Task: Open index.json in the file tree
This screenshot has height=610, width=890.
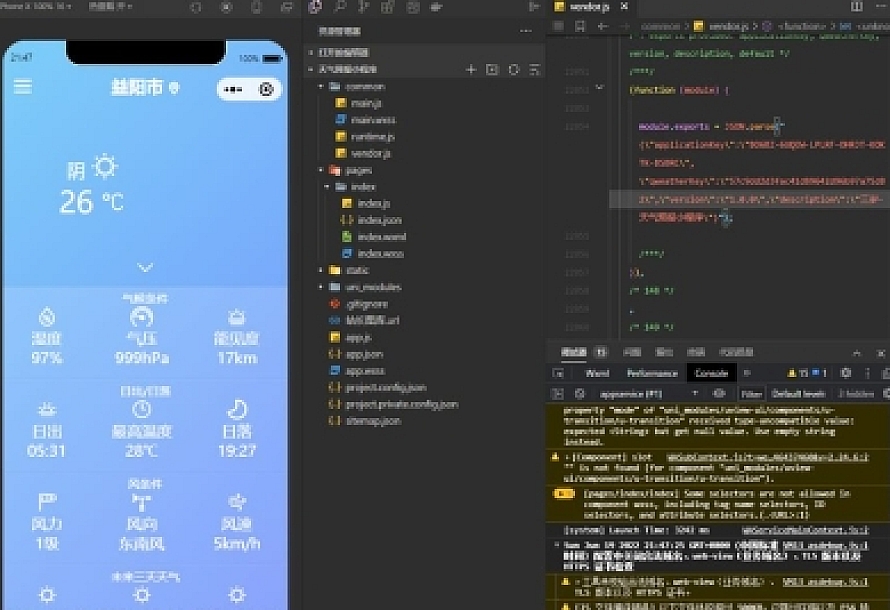Action: 379,220
